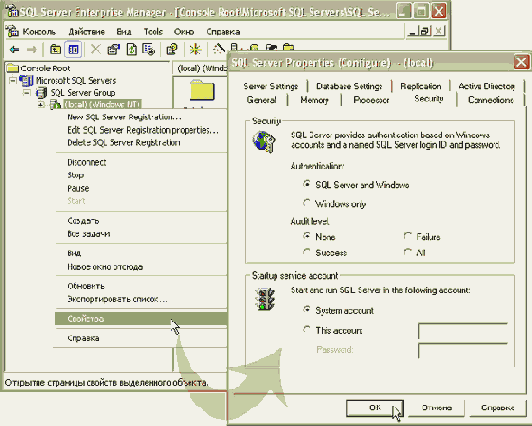Click the Enterprise Manager title bar icon
Screen dimensions: 532x426
click(x=13, y=12)
